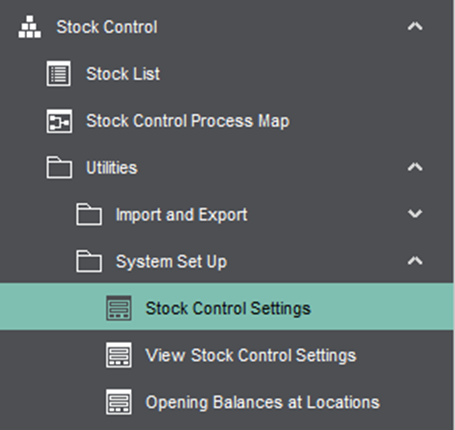This screenshot has width=455, height=430.
Task: Collapse System Set Up using its up chevron
Action: [415, 261]
